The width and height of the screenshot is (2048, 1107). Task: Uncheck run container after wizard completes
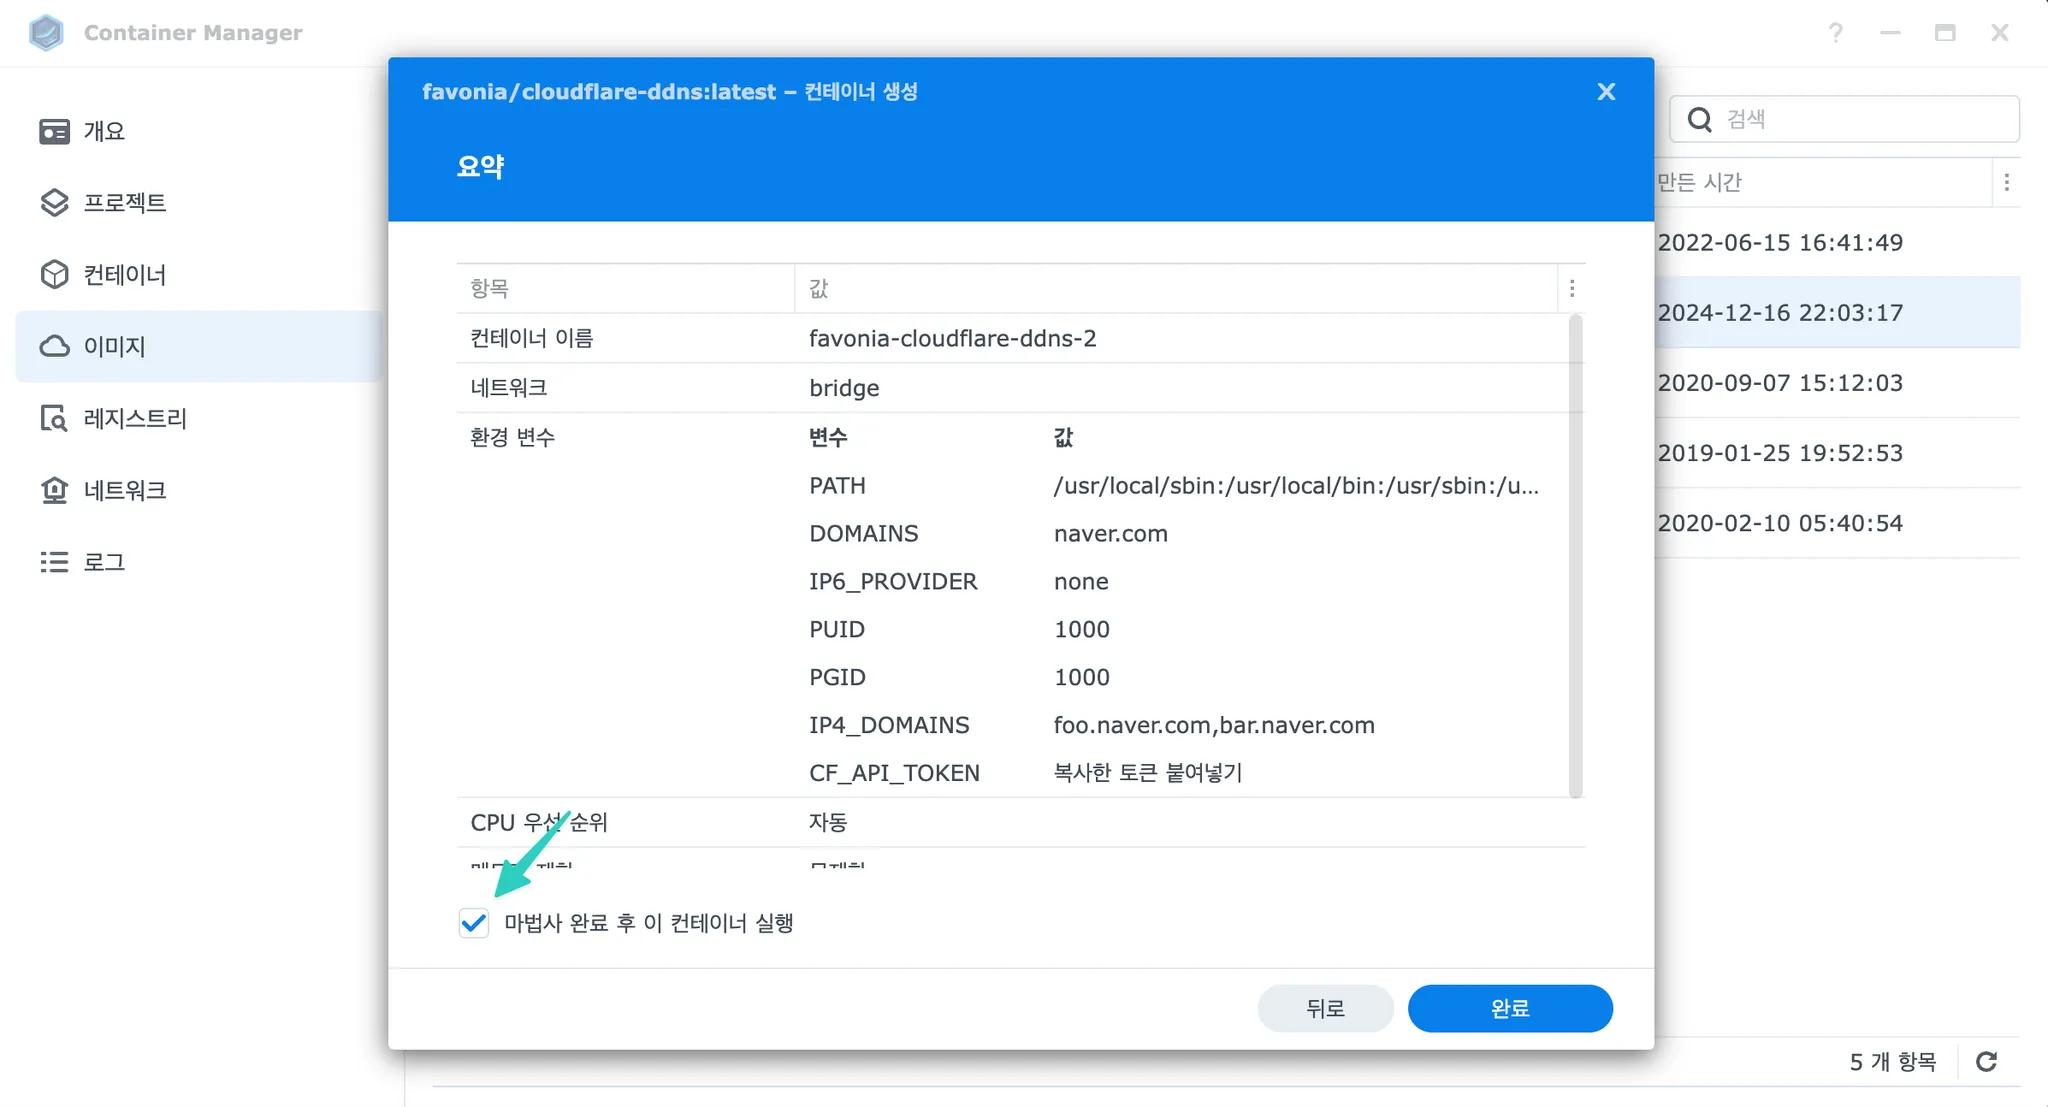coord(474,923)
